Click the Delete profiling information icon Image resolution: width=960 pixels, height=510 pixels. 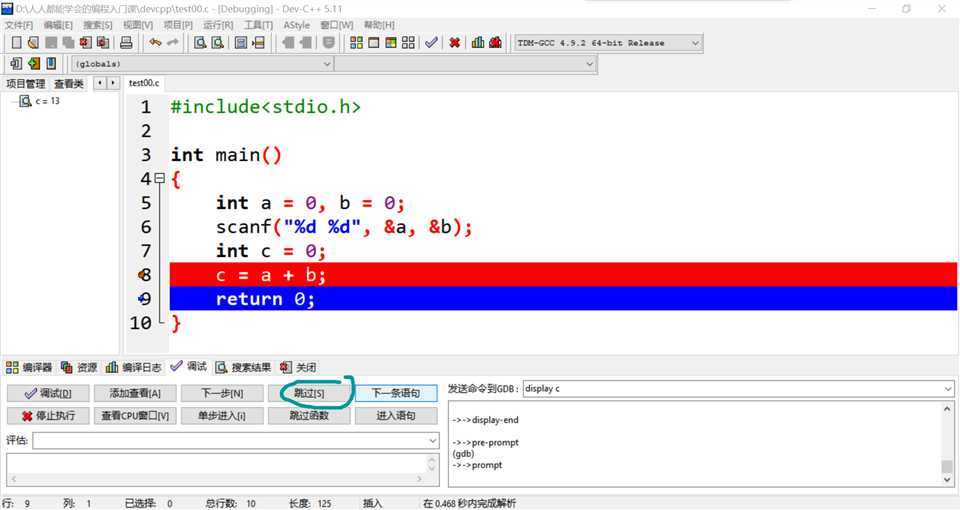click(495, 42)
